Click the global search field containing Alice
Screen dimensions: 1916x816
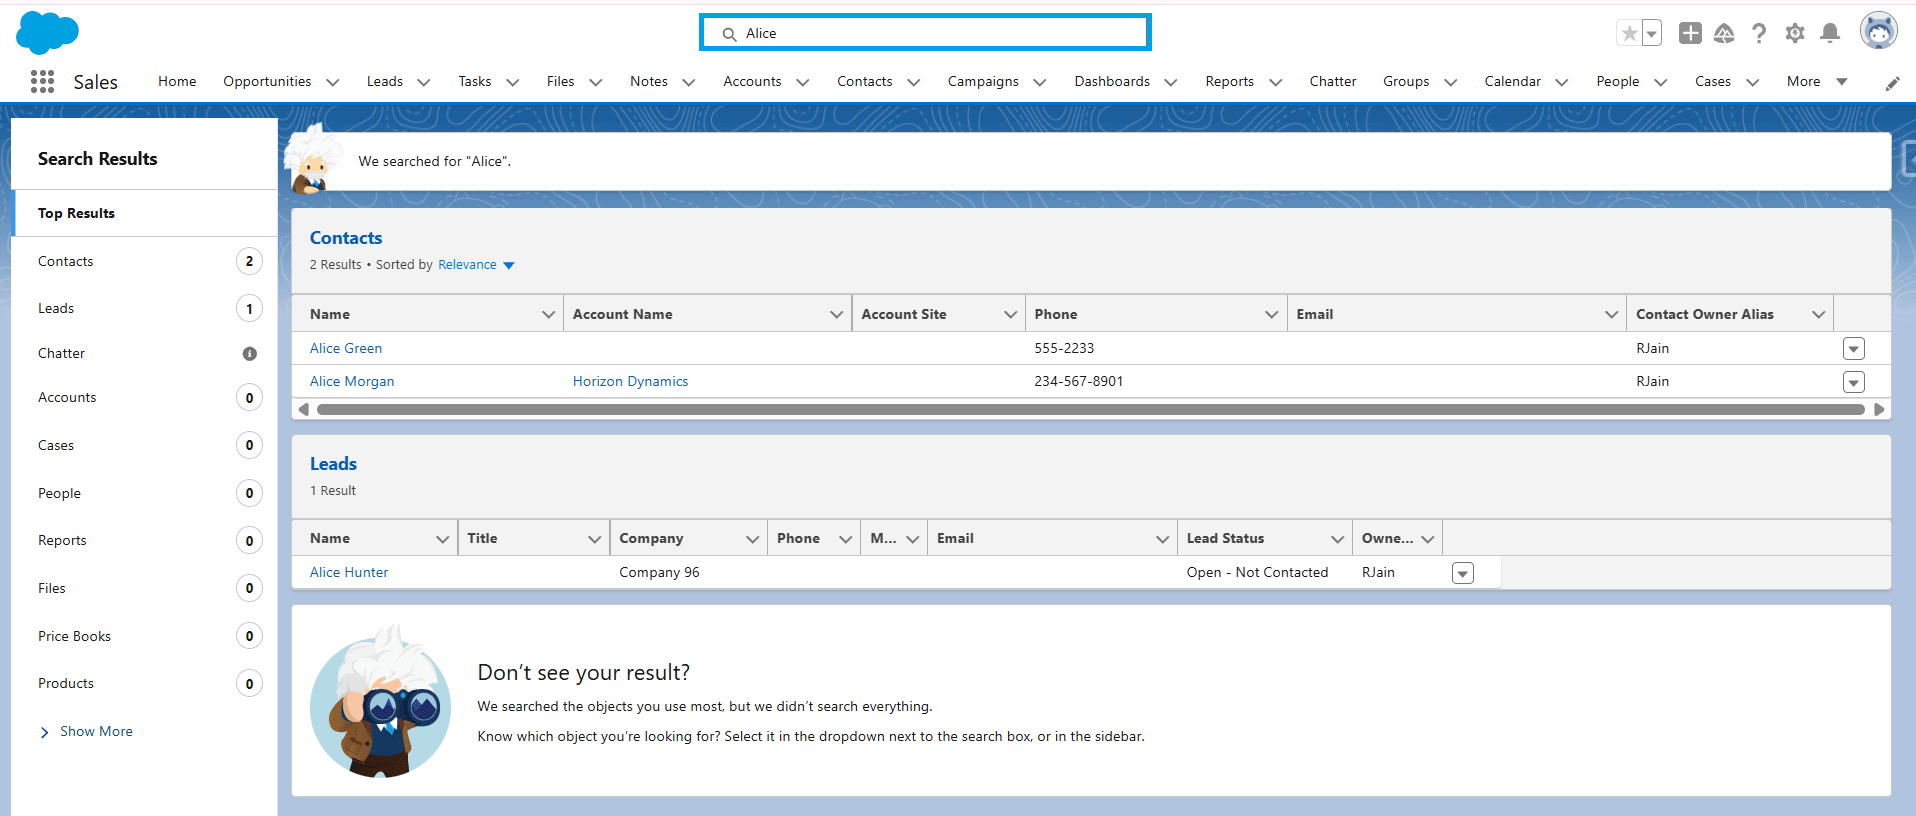(925, 33)
